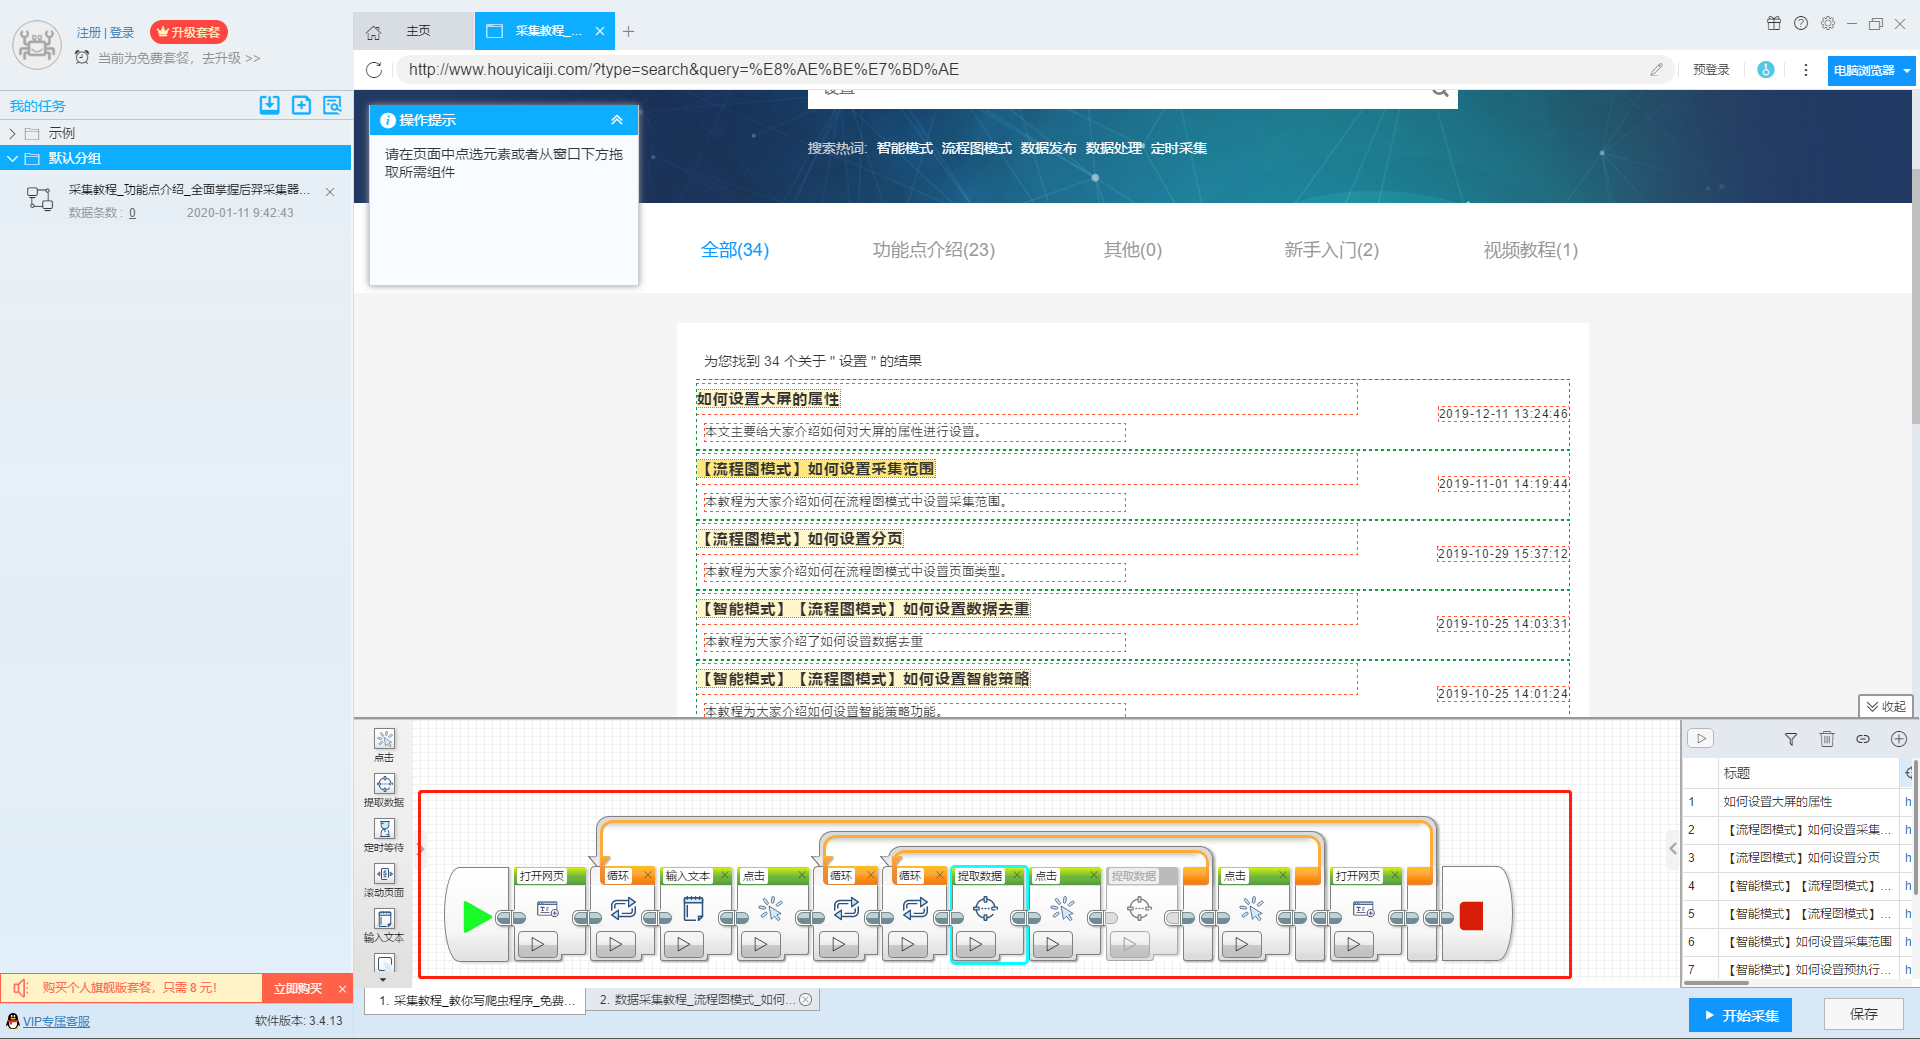This screenshot has width=1920, height=1039.
Task: Select the 定时等待 component in the palette
Action: click(384, 835)
